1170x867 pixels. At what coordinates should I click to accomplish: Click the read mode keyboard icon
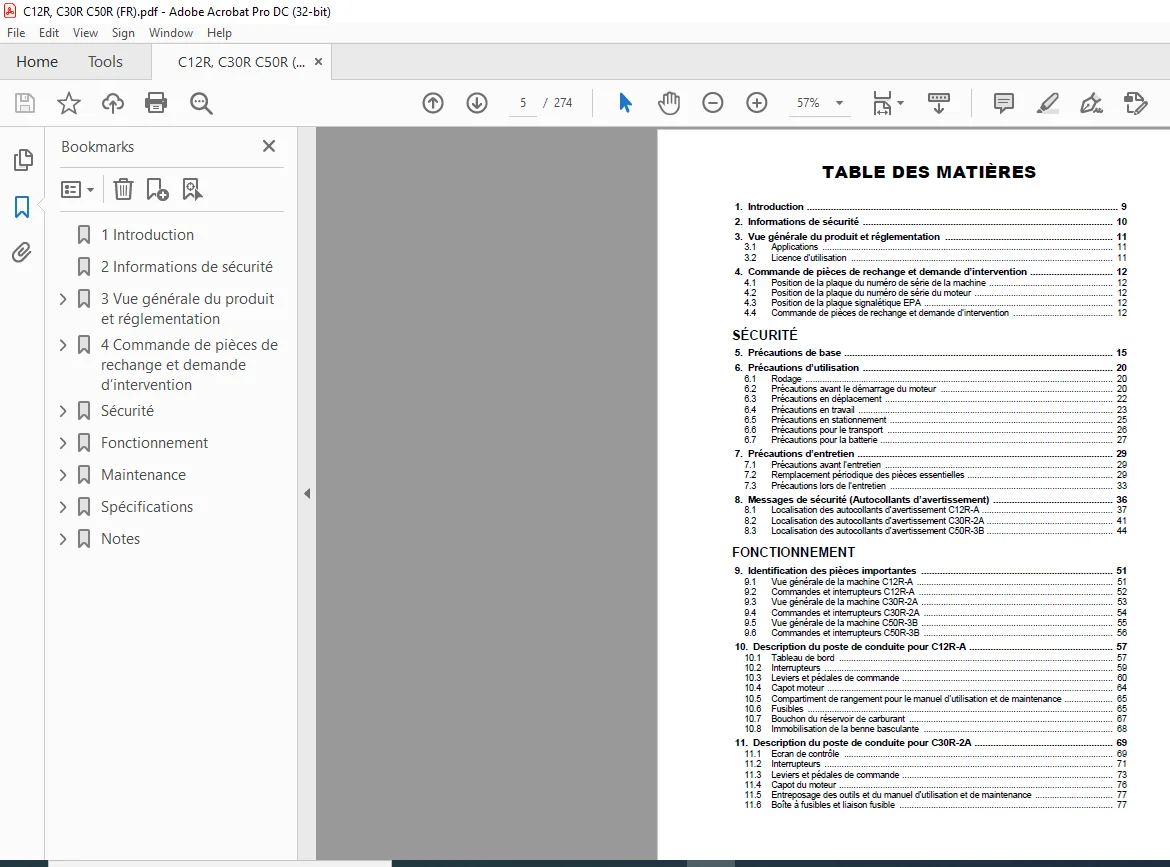pos(939,103)
